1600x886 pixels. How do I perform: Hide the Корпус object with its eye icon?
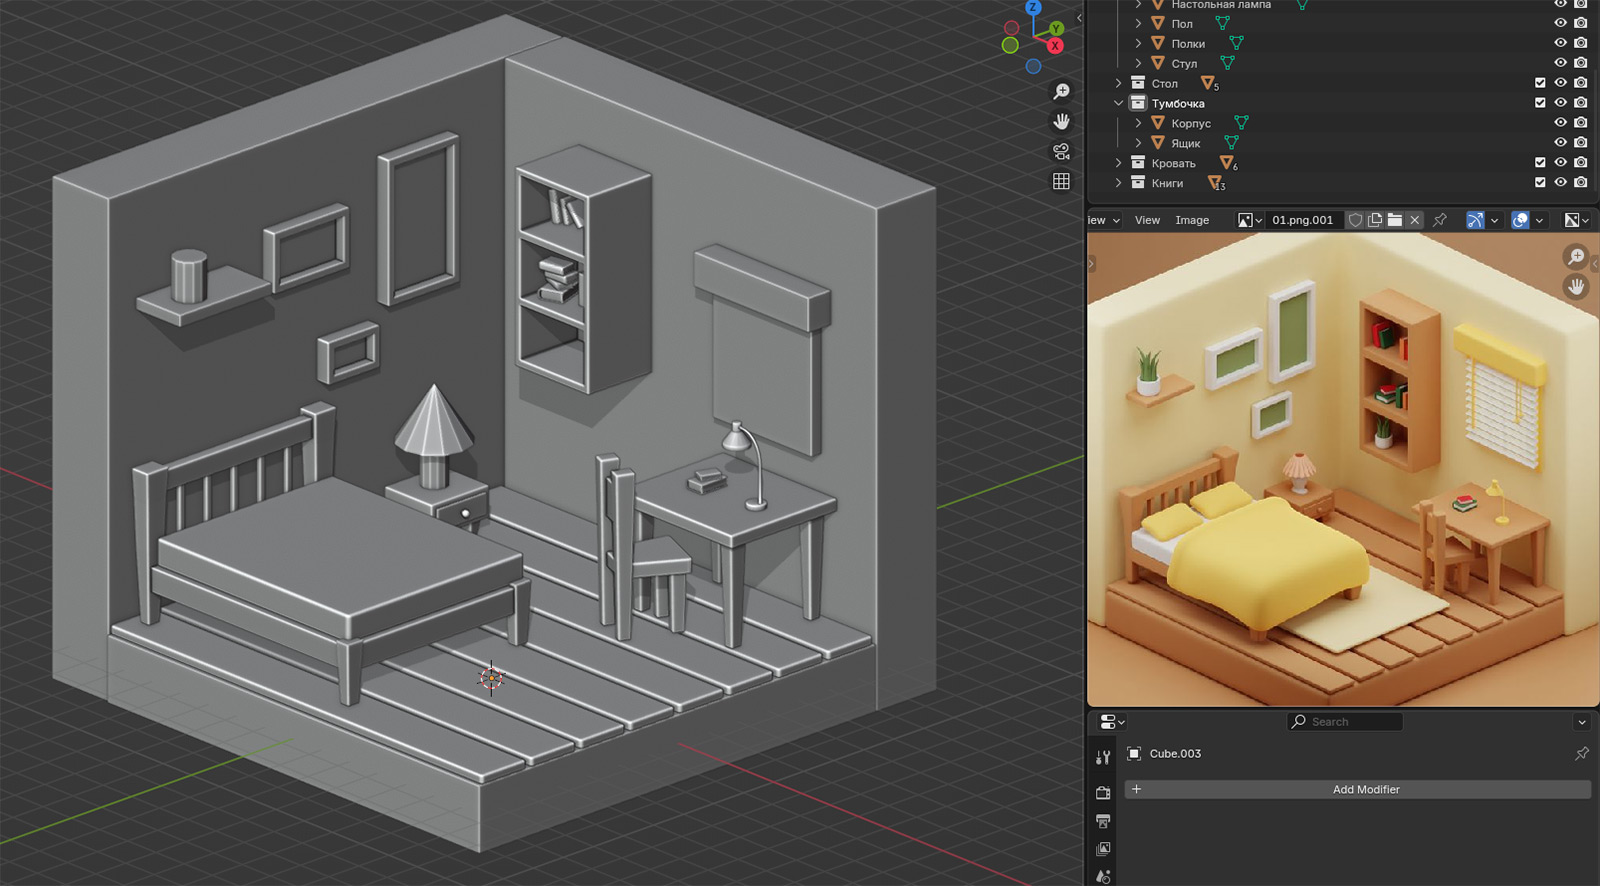(1560, 123)
